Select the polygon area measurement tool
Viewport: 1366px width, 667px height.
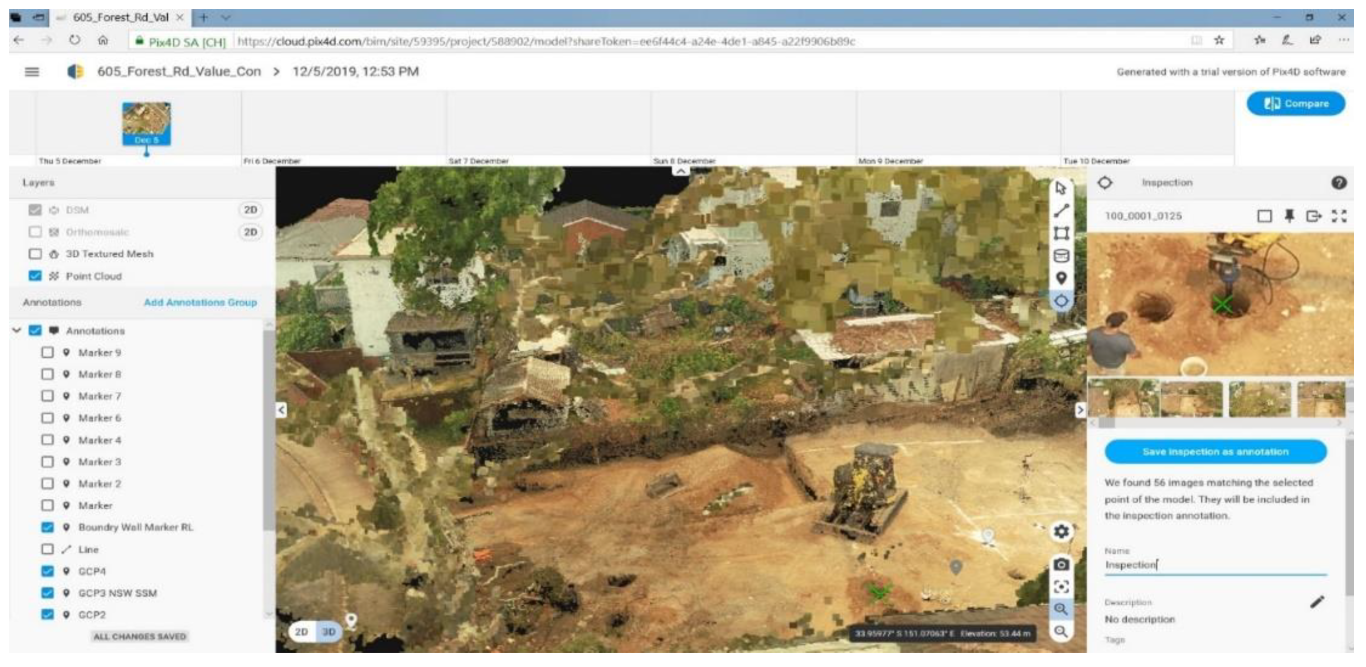click(x=1061, y=233)
